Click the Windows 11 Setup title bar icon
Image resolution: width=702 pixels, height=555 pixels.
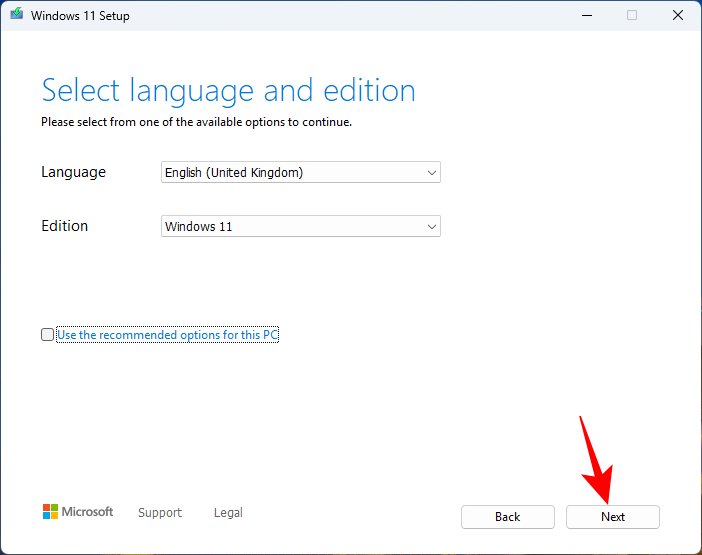pos(16,15)
